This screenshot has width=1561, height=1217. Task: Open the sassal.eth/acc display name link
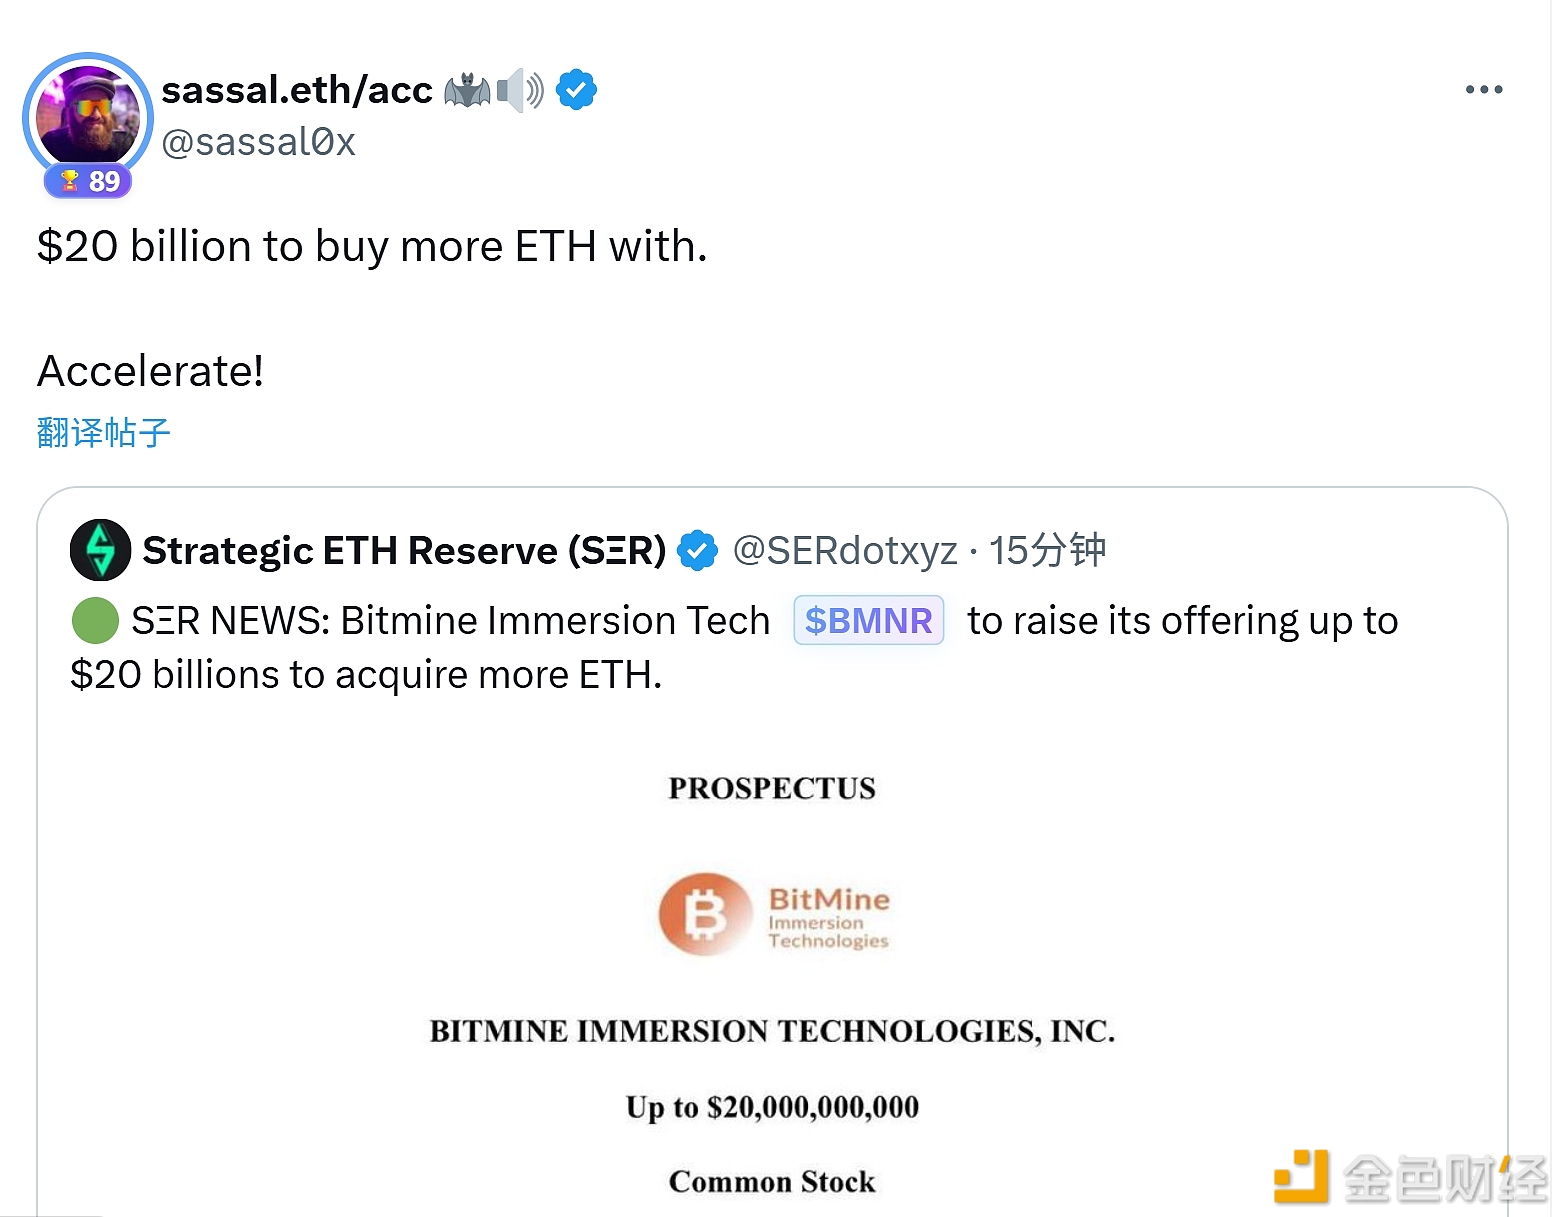[297, 90]
